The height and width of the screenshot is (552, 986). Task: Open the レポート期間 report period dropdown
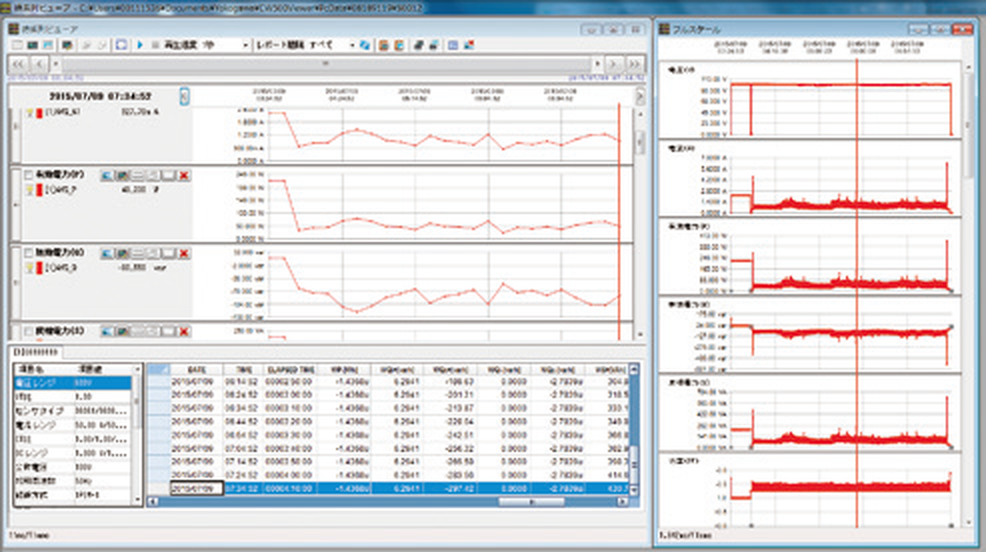pos(352,45)
